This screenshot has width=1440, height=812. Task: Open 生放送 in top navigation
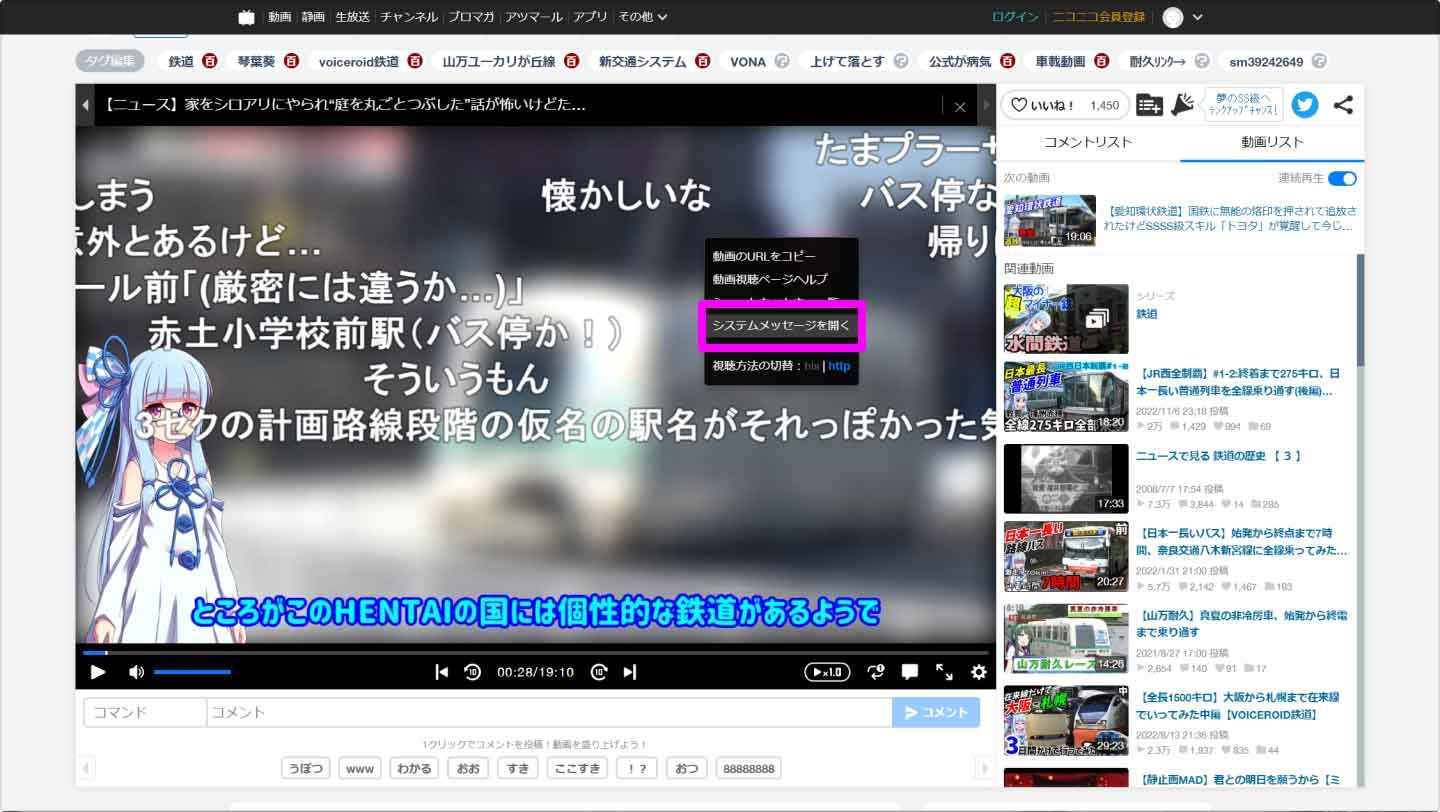tap(352, 17)
